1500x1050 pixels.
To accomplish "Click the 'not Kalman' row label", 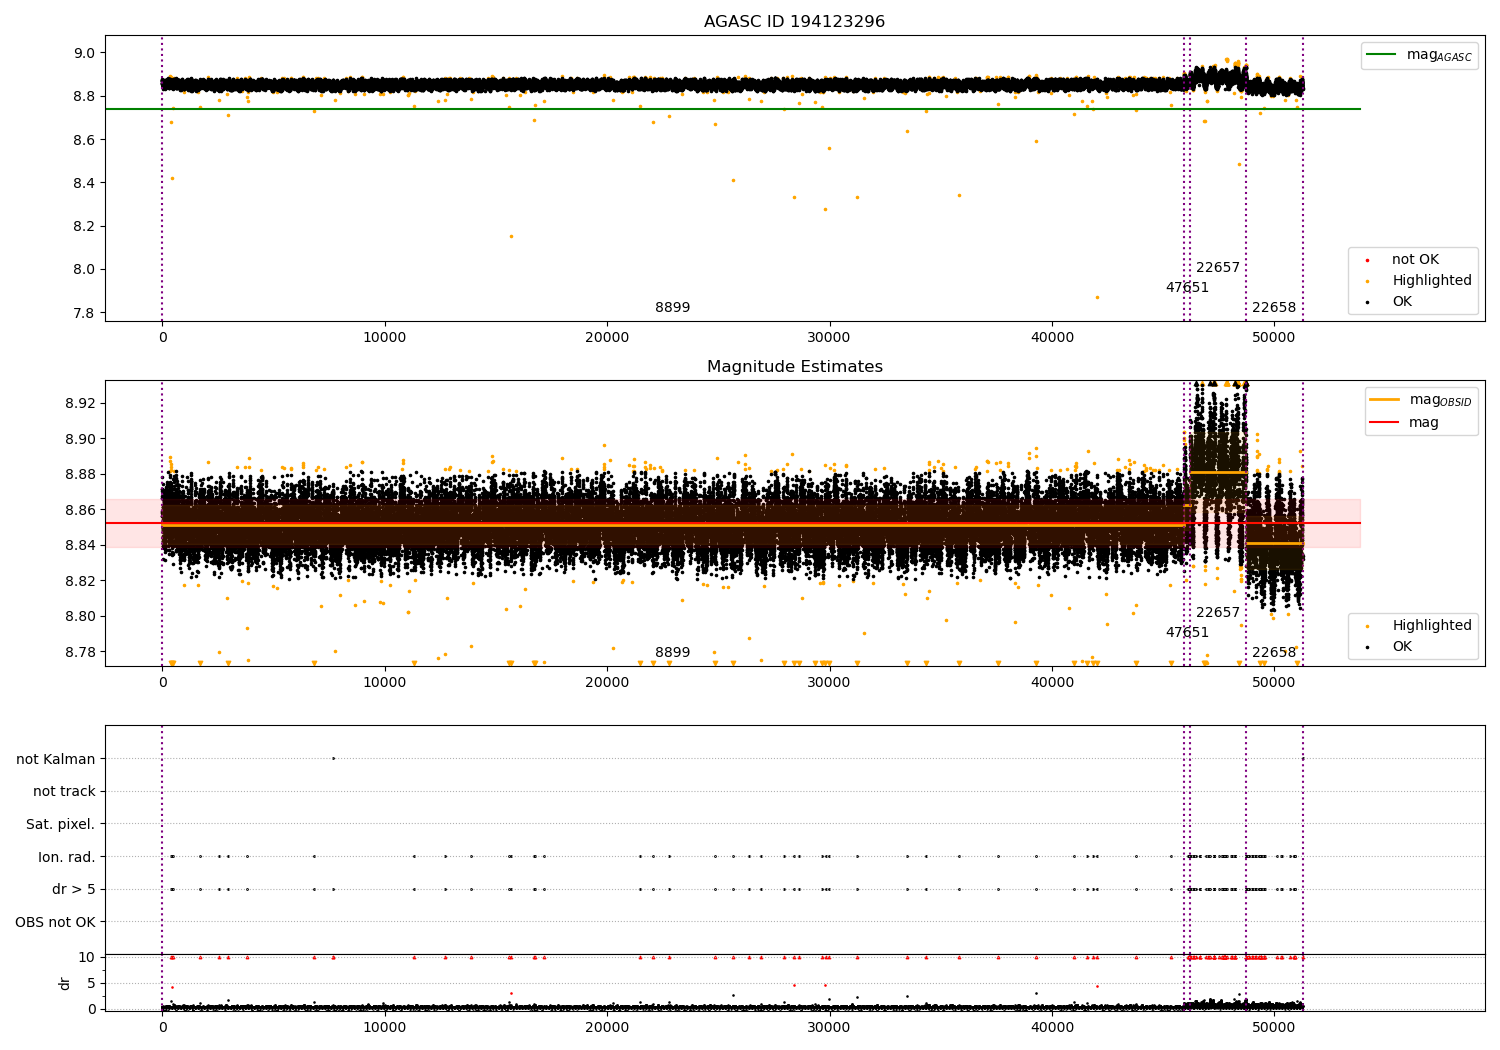I will [56, 759].
